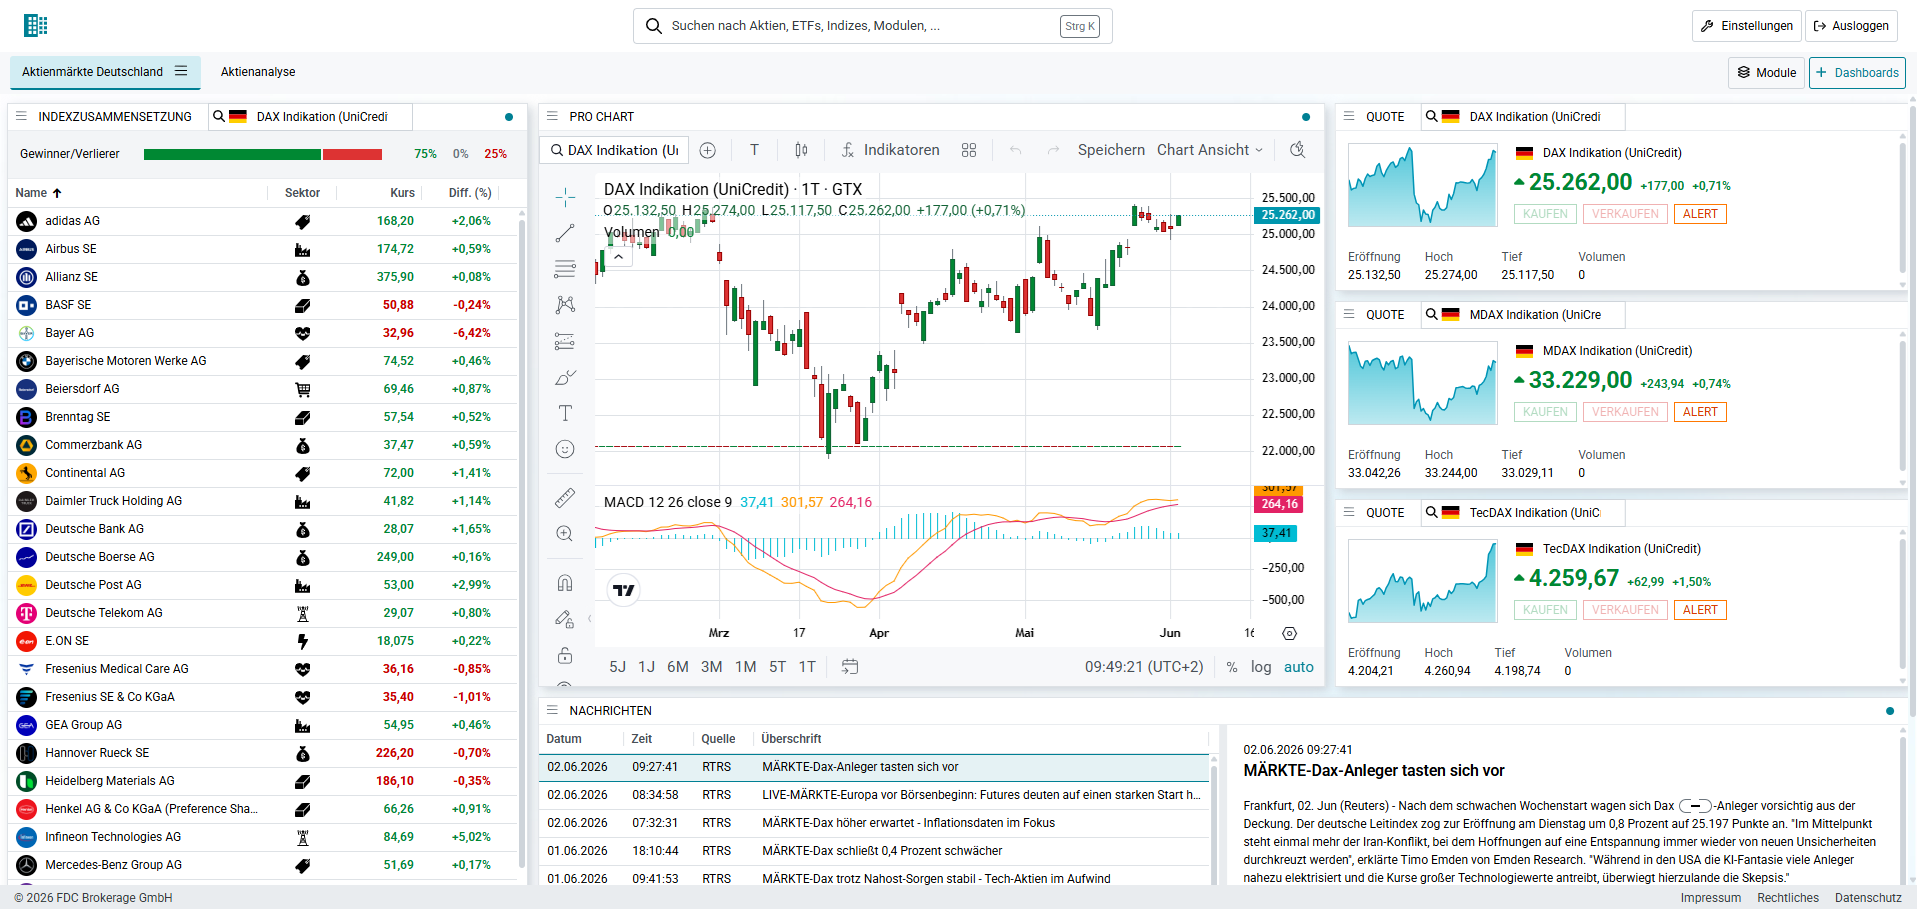
Task: Focus the main search field for Aktien, ETFs
Action: (x=872, y=26)
